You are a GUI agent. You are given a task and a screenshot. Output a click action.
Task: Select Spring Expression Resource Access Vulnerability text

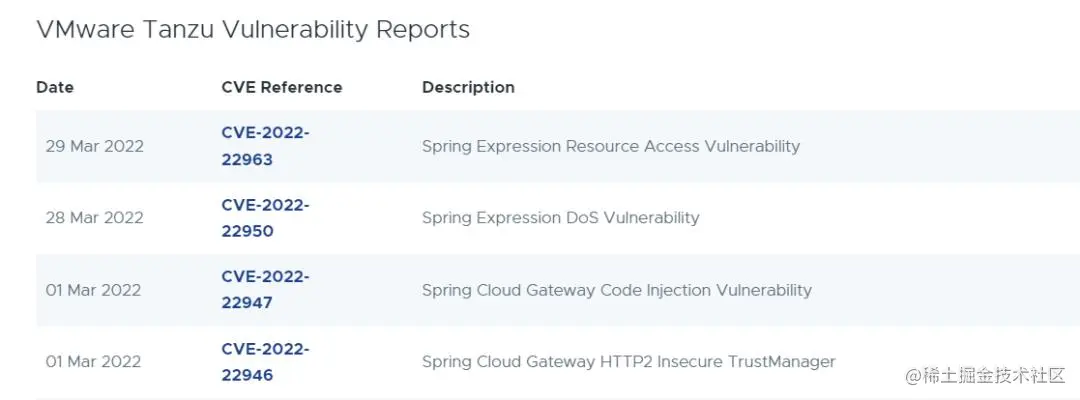610,146
